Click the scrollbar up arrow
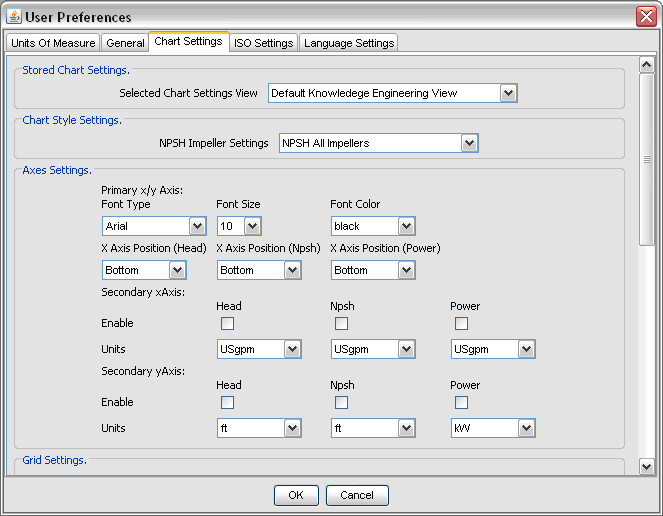Screen dimensions: 663x516 pyautogui.click(x=647, y=66)
